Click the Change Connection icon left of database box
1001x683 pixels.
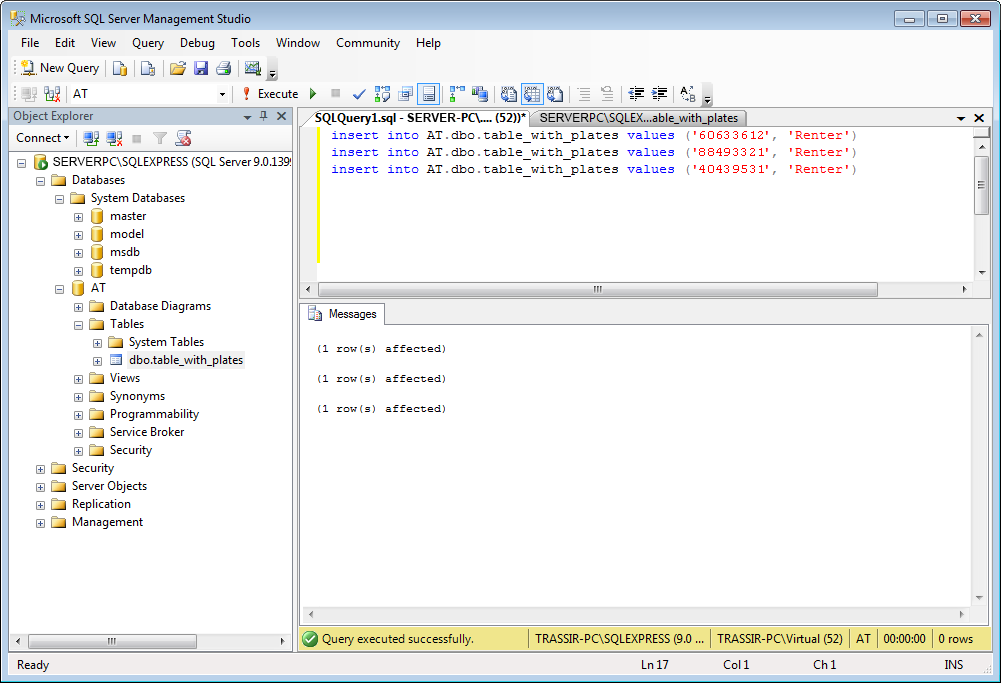(52, 94)
